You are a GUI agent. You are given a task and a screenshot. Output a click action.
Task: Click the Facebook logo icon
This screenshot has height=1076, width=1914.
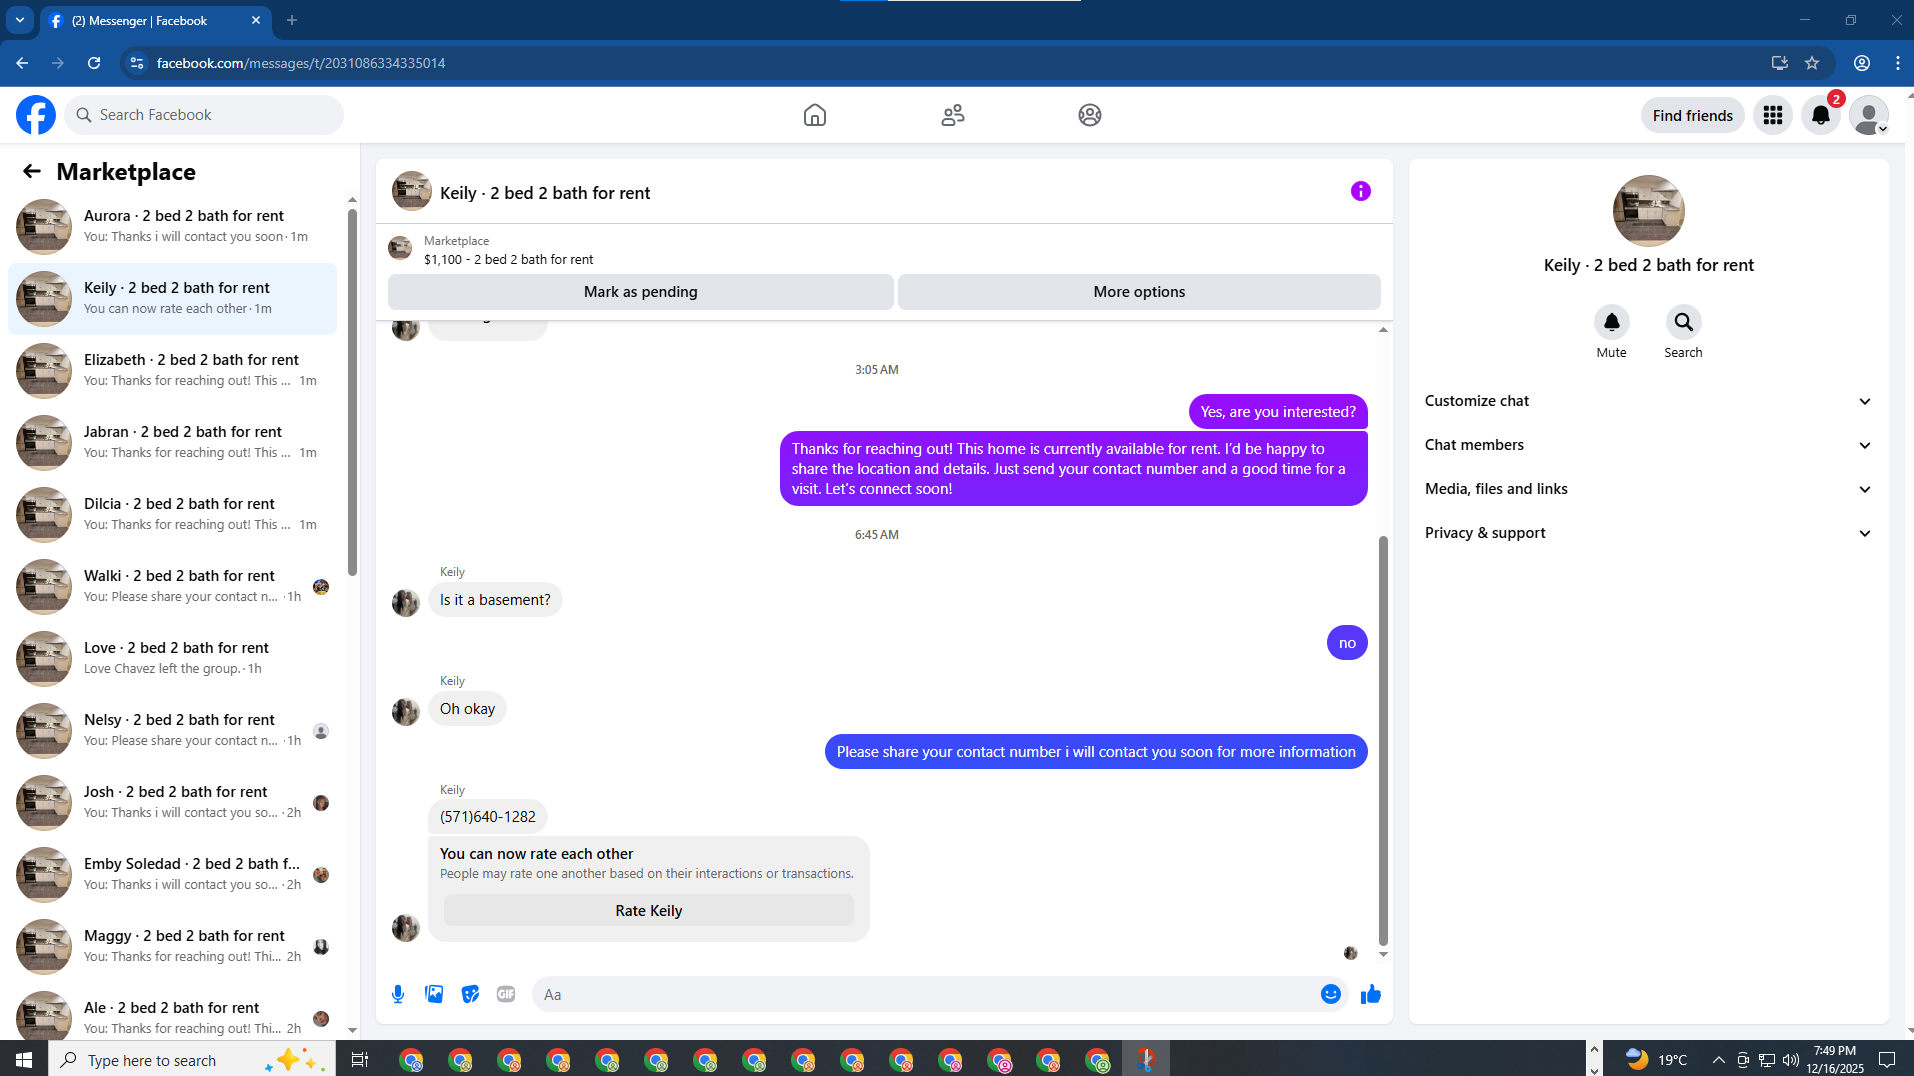coord(36,115)
